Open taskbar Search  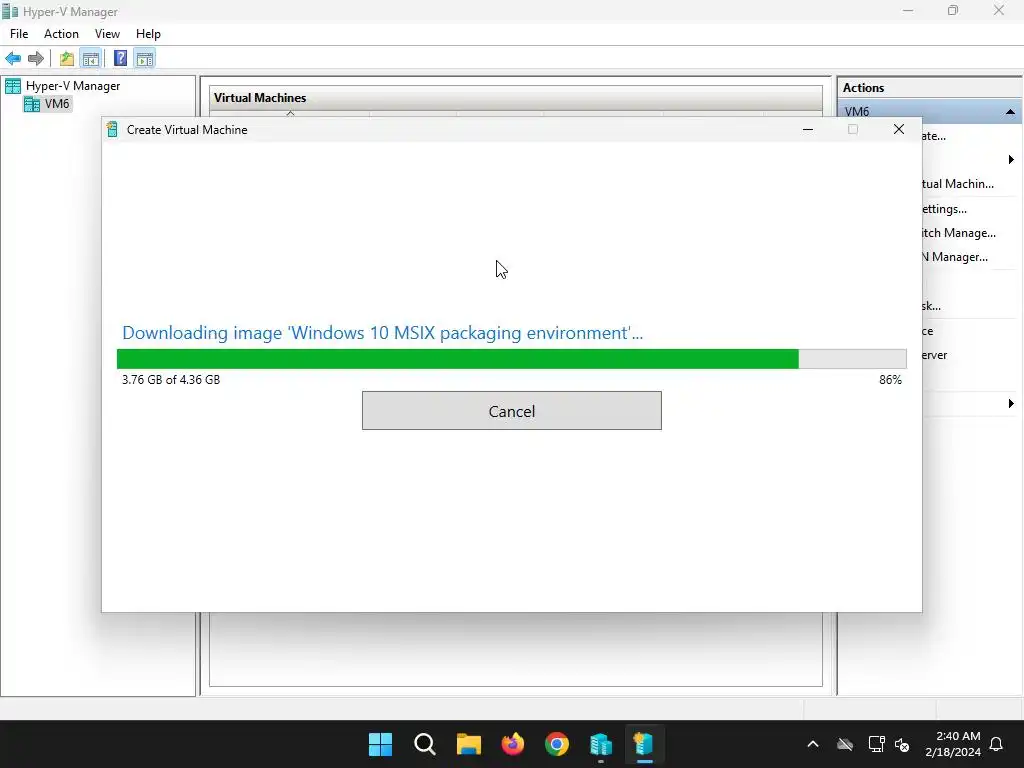tap(424, 744)
